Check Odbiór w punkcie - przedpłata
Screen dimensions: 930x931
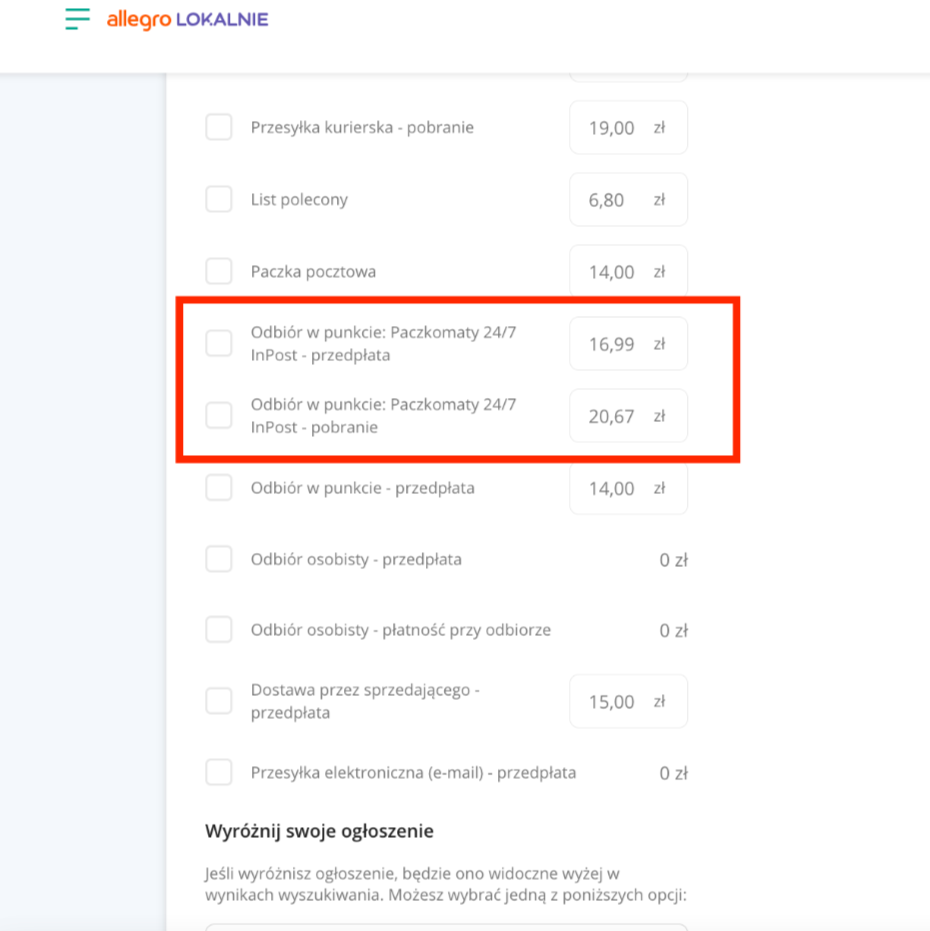click(219, 488)
